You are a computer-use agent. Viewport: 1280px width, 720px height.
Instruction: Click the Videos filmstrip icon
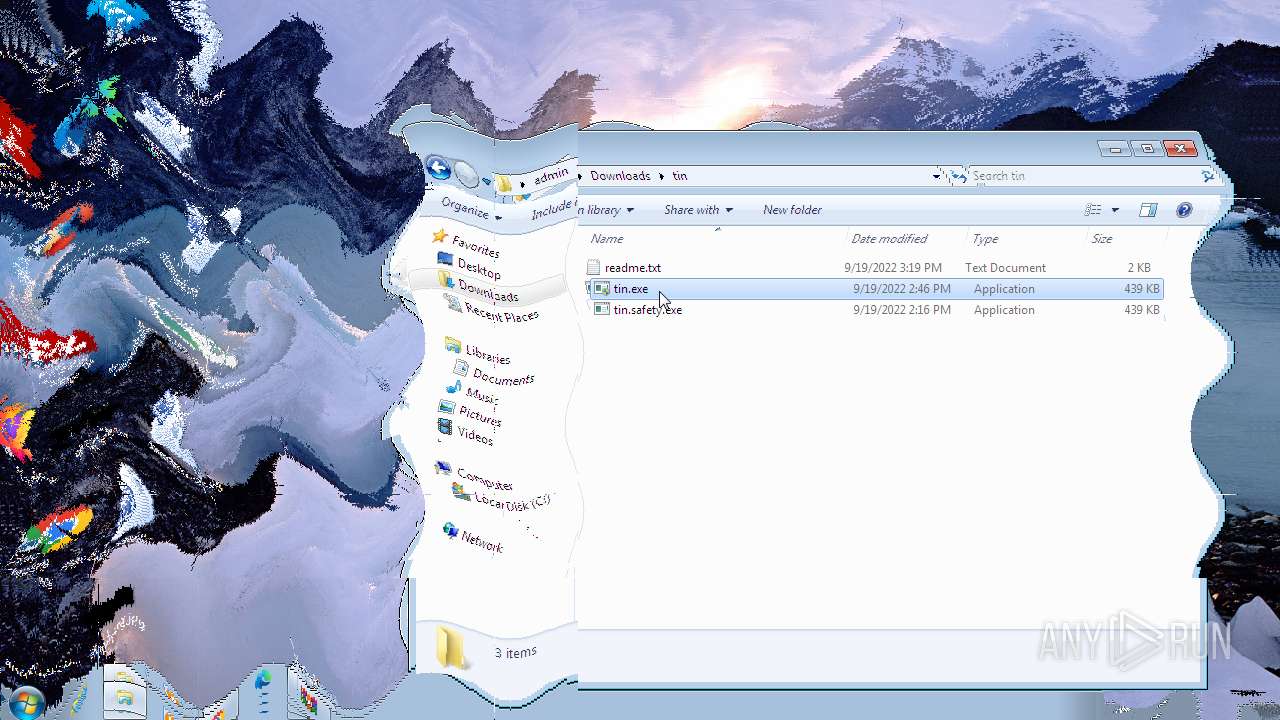[445, 428]
